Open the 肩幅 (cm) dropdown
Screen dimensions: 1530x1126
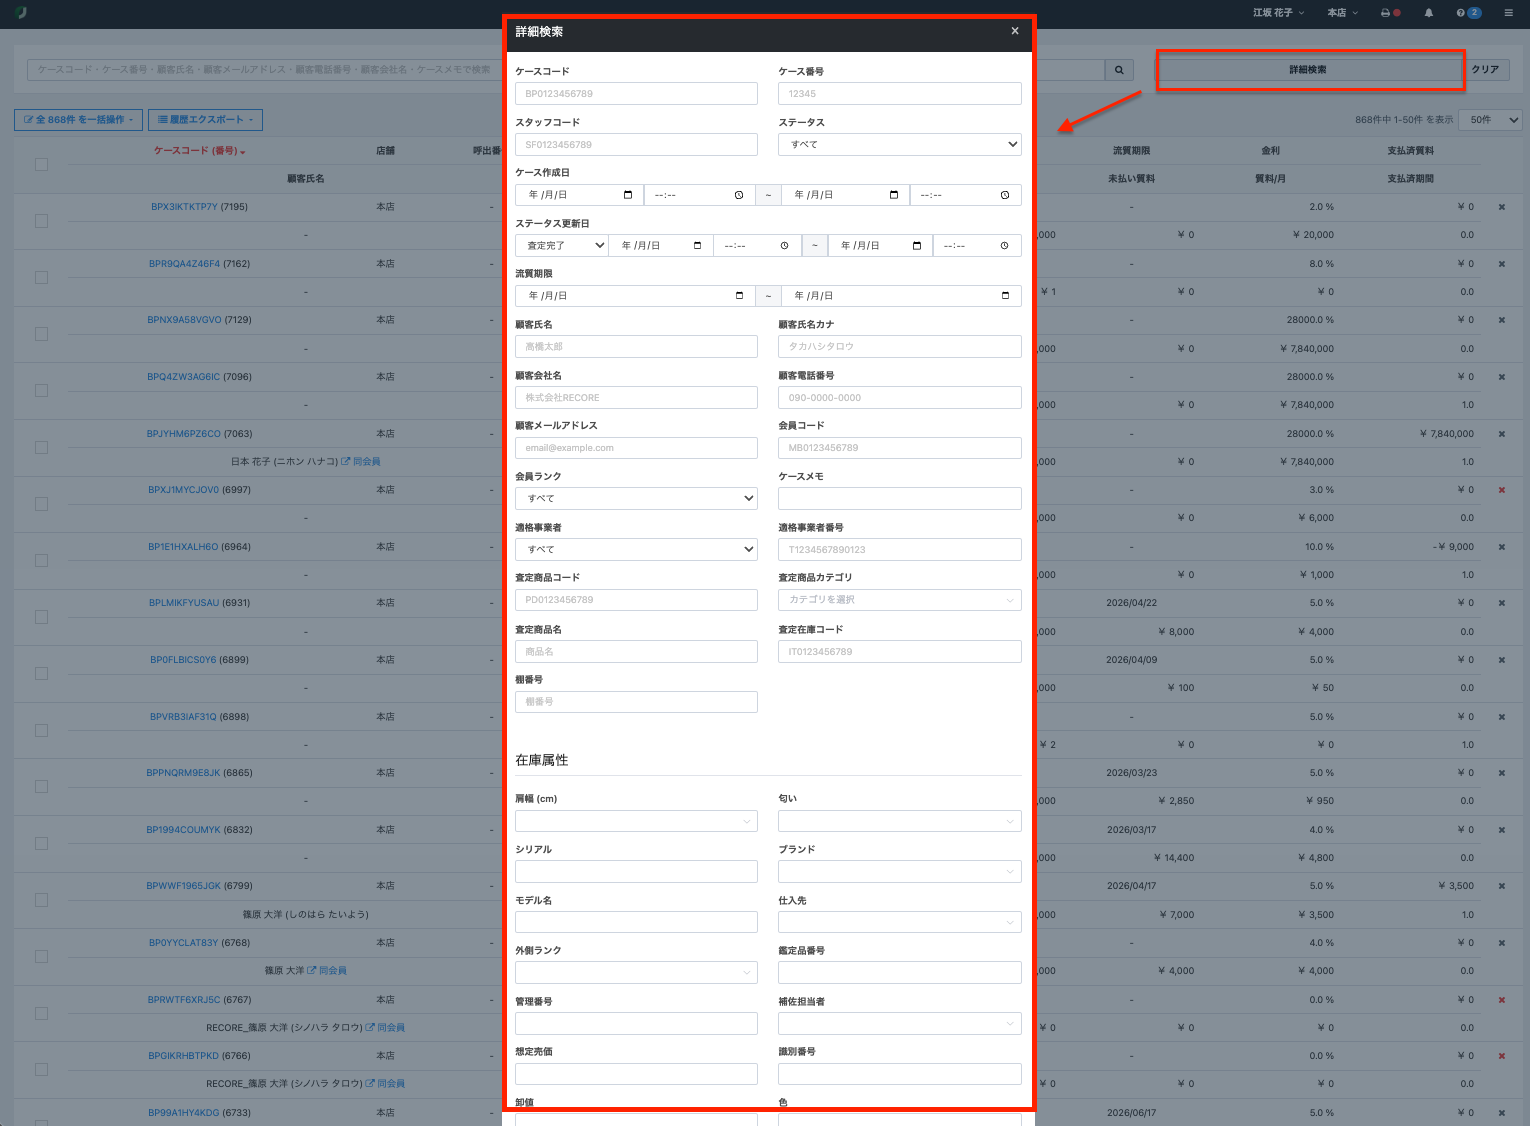tap(636, 821)
